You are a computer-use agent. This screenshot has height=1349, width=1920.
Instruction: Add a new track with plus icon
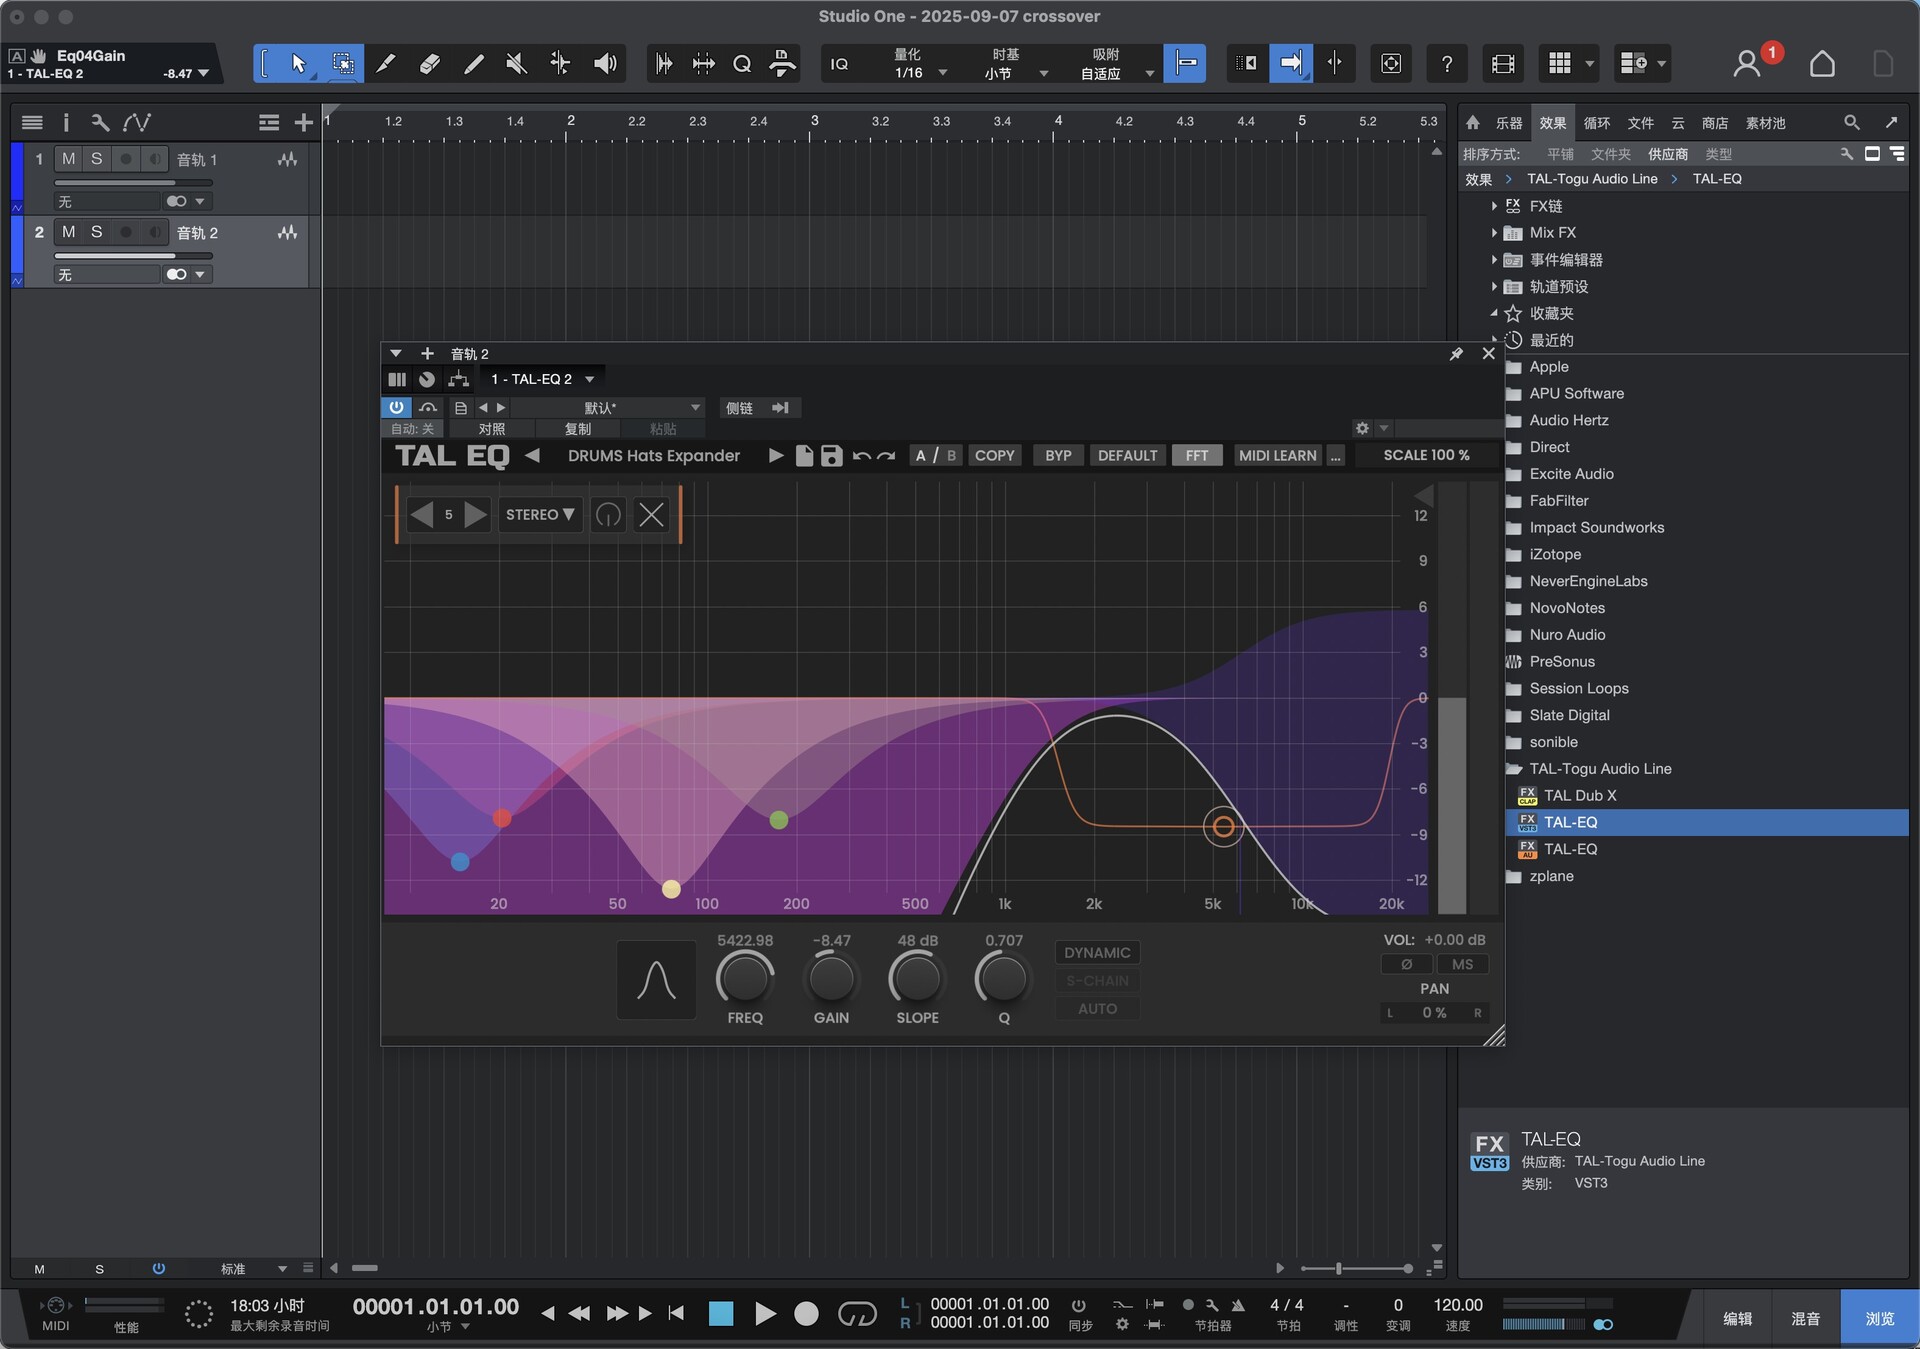[303, 122]
